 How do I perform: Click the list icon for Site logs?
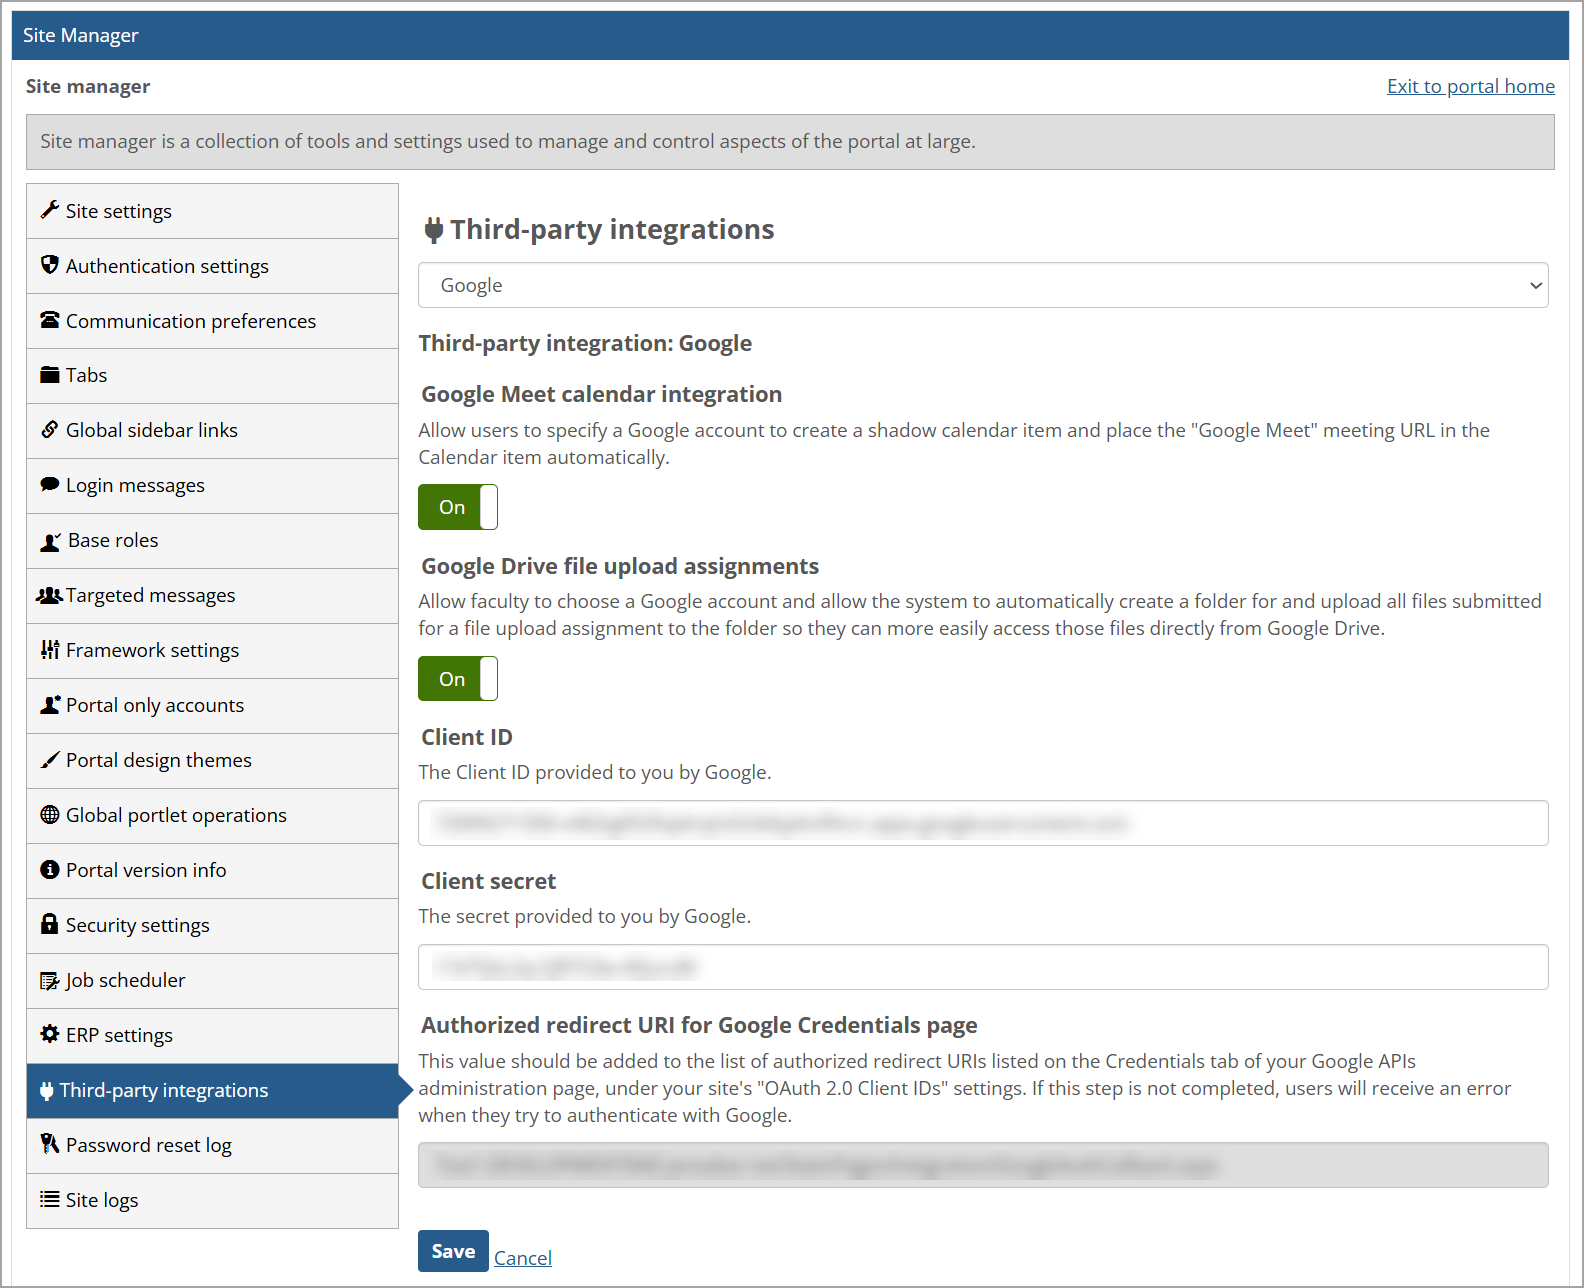point(49,1199)
